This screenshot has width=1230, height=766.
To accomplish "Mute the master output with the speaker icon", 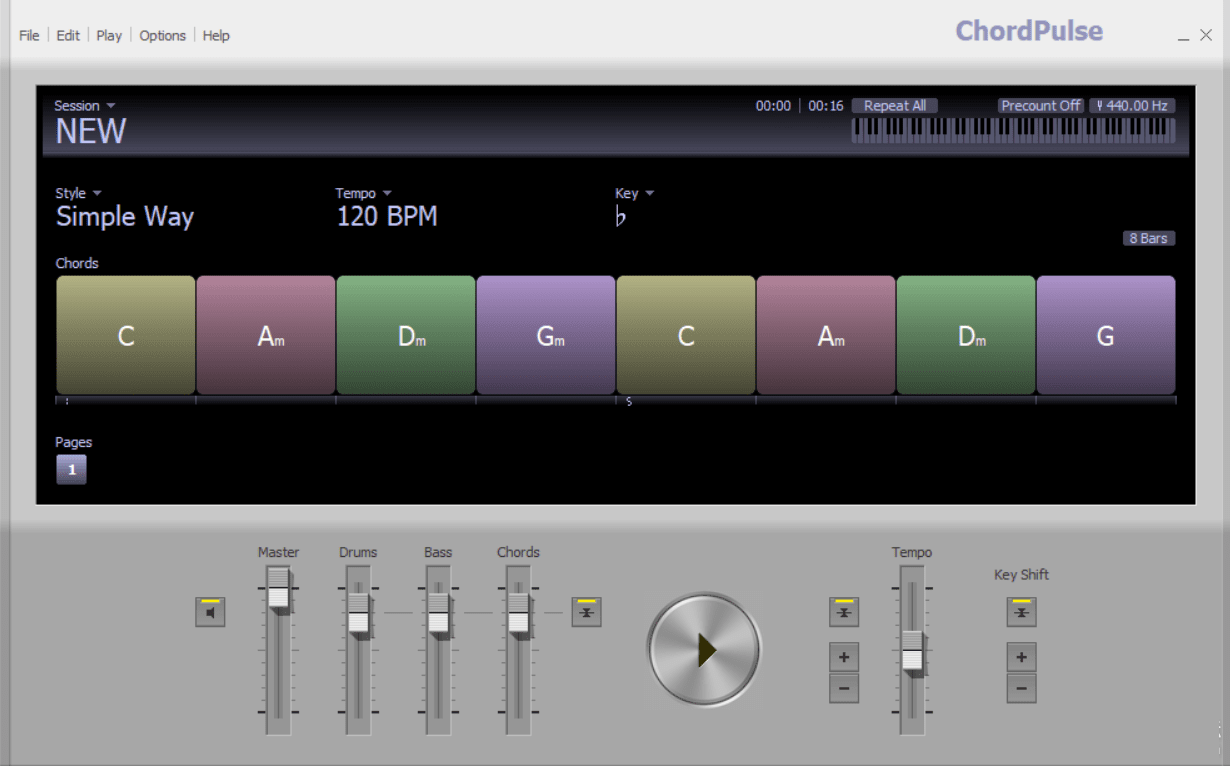I will tap(210, 612).
